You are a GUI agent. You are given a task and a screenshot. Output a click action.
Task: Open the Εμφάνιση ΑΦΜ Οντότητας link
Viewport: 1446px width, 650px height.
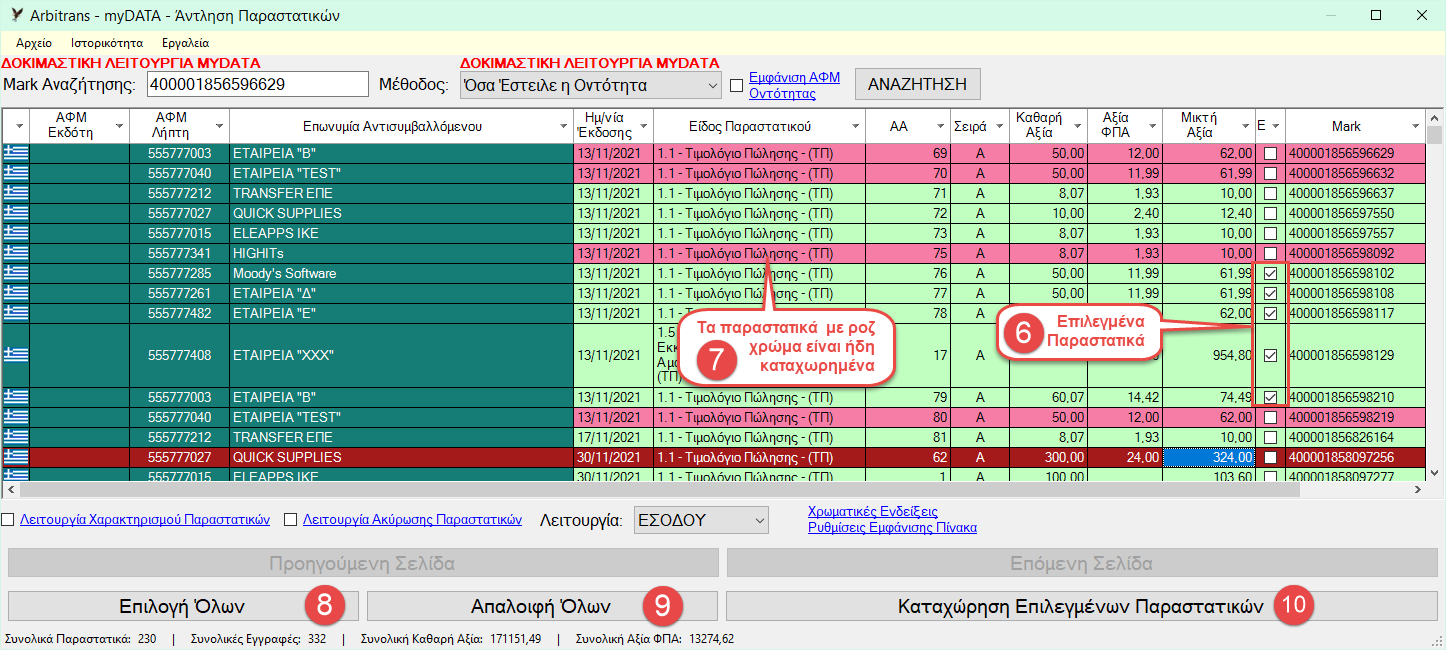click(x=794, y=85)
